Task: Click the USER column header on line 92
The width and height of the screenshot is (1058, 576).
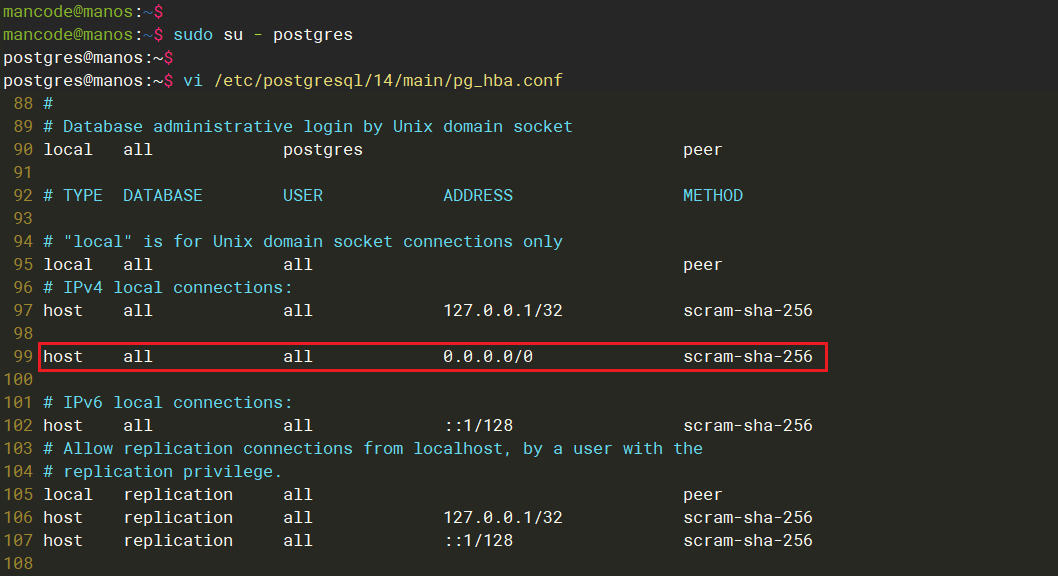Action: click(302, 196)
